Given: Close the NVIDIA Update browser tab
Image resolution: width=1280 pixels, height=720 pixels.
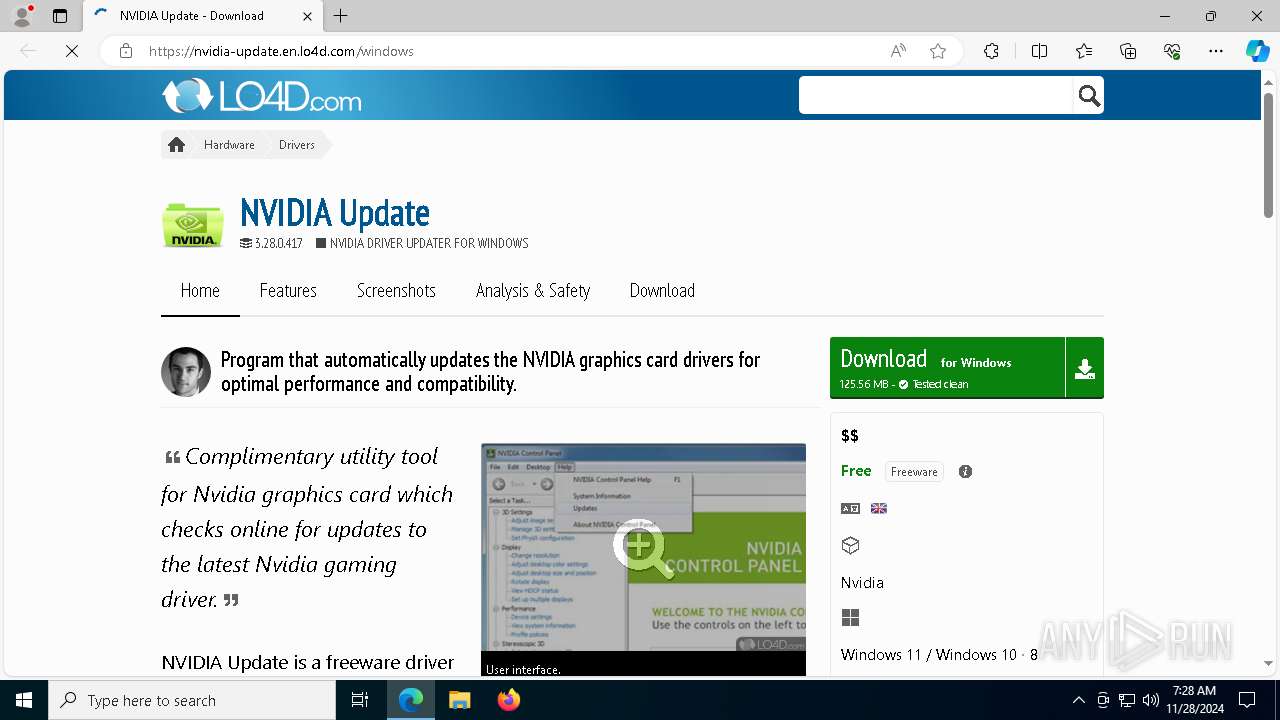Looking at the screenshot, I should pyautogui.click(x=307, y=16).
